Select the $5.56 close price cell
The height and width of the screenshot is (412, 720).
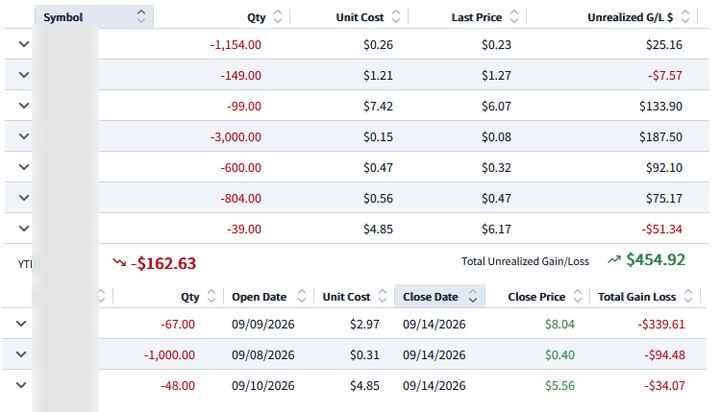pyautogui.click(x=560, y=386)
